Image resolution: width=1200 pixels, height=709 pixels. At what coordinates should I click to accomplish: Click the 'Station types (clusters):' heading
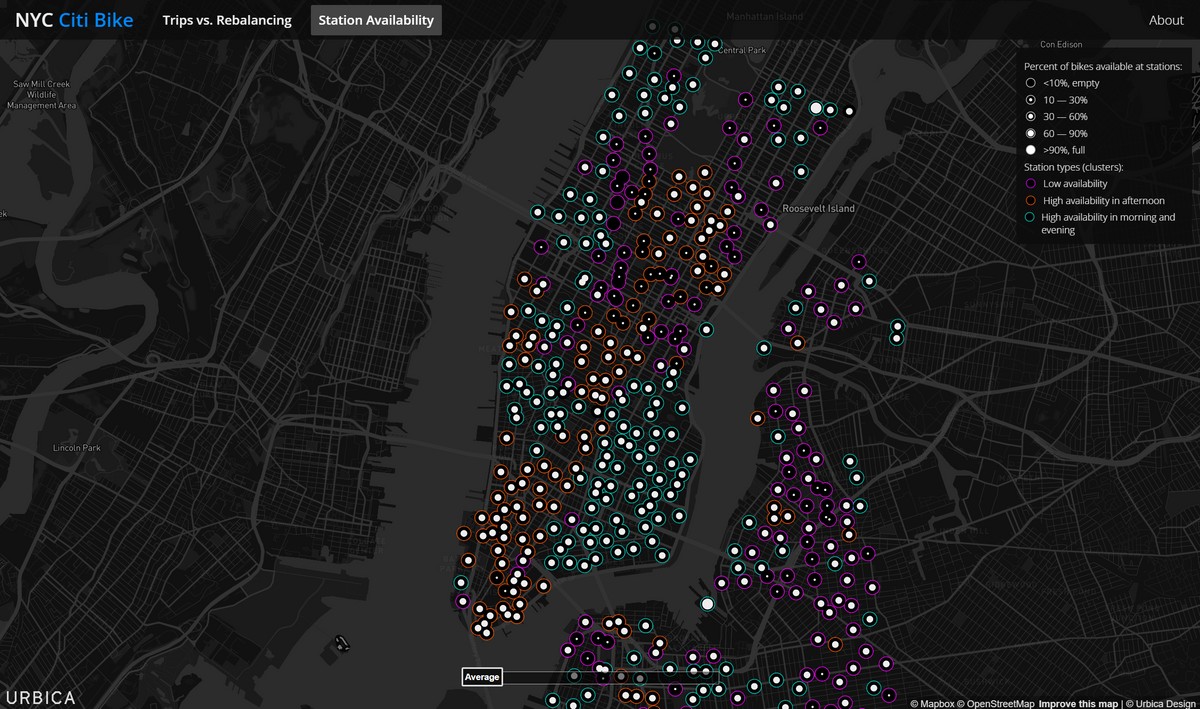tap(1074, 166)
